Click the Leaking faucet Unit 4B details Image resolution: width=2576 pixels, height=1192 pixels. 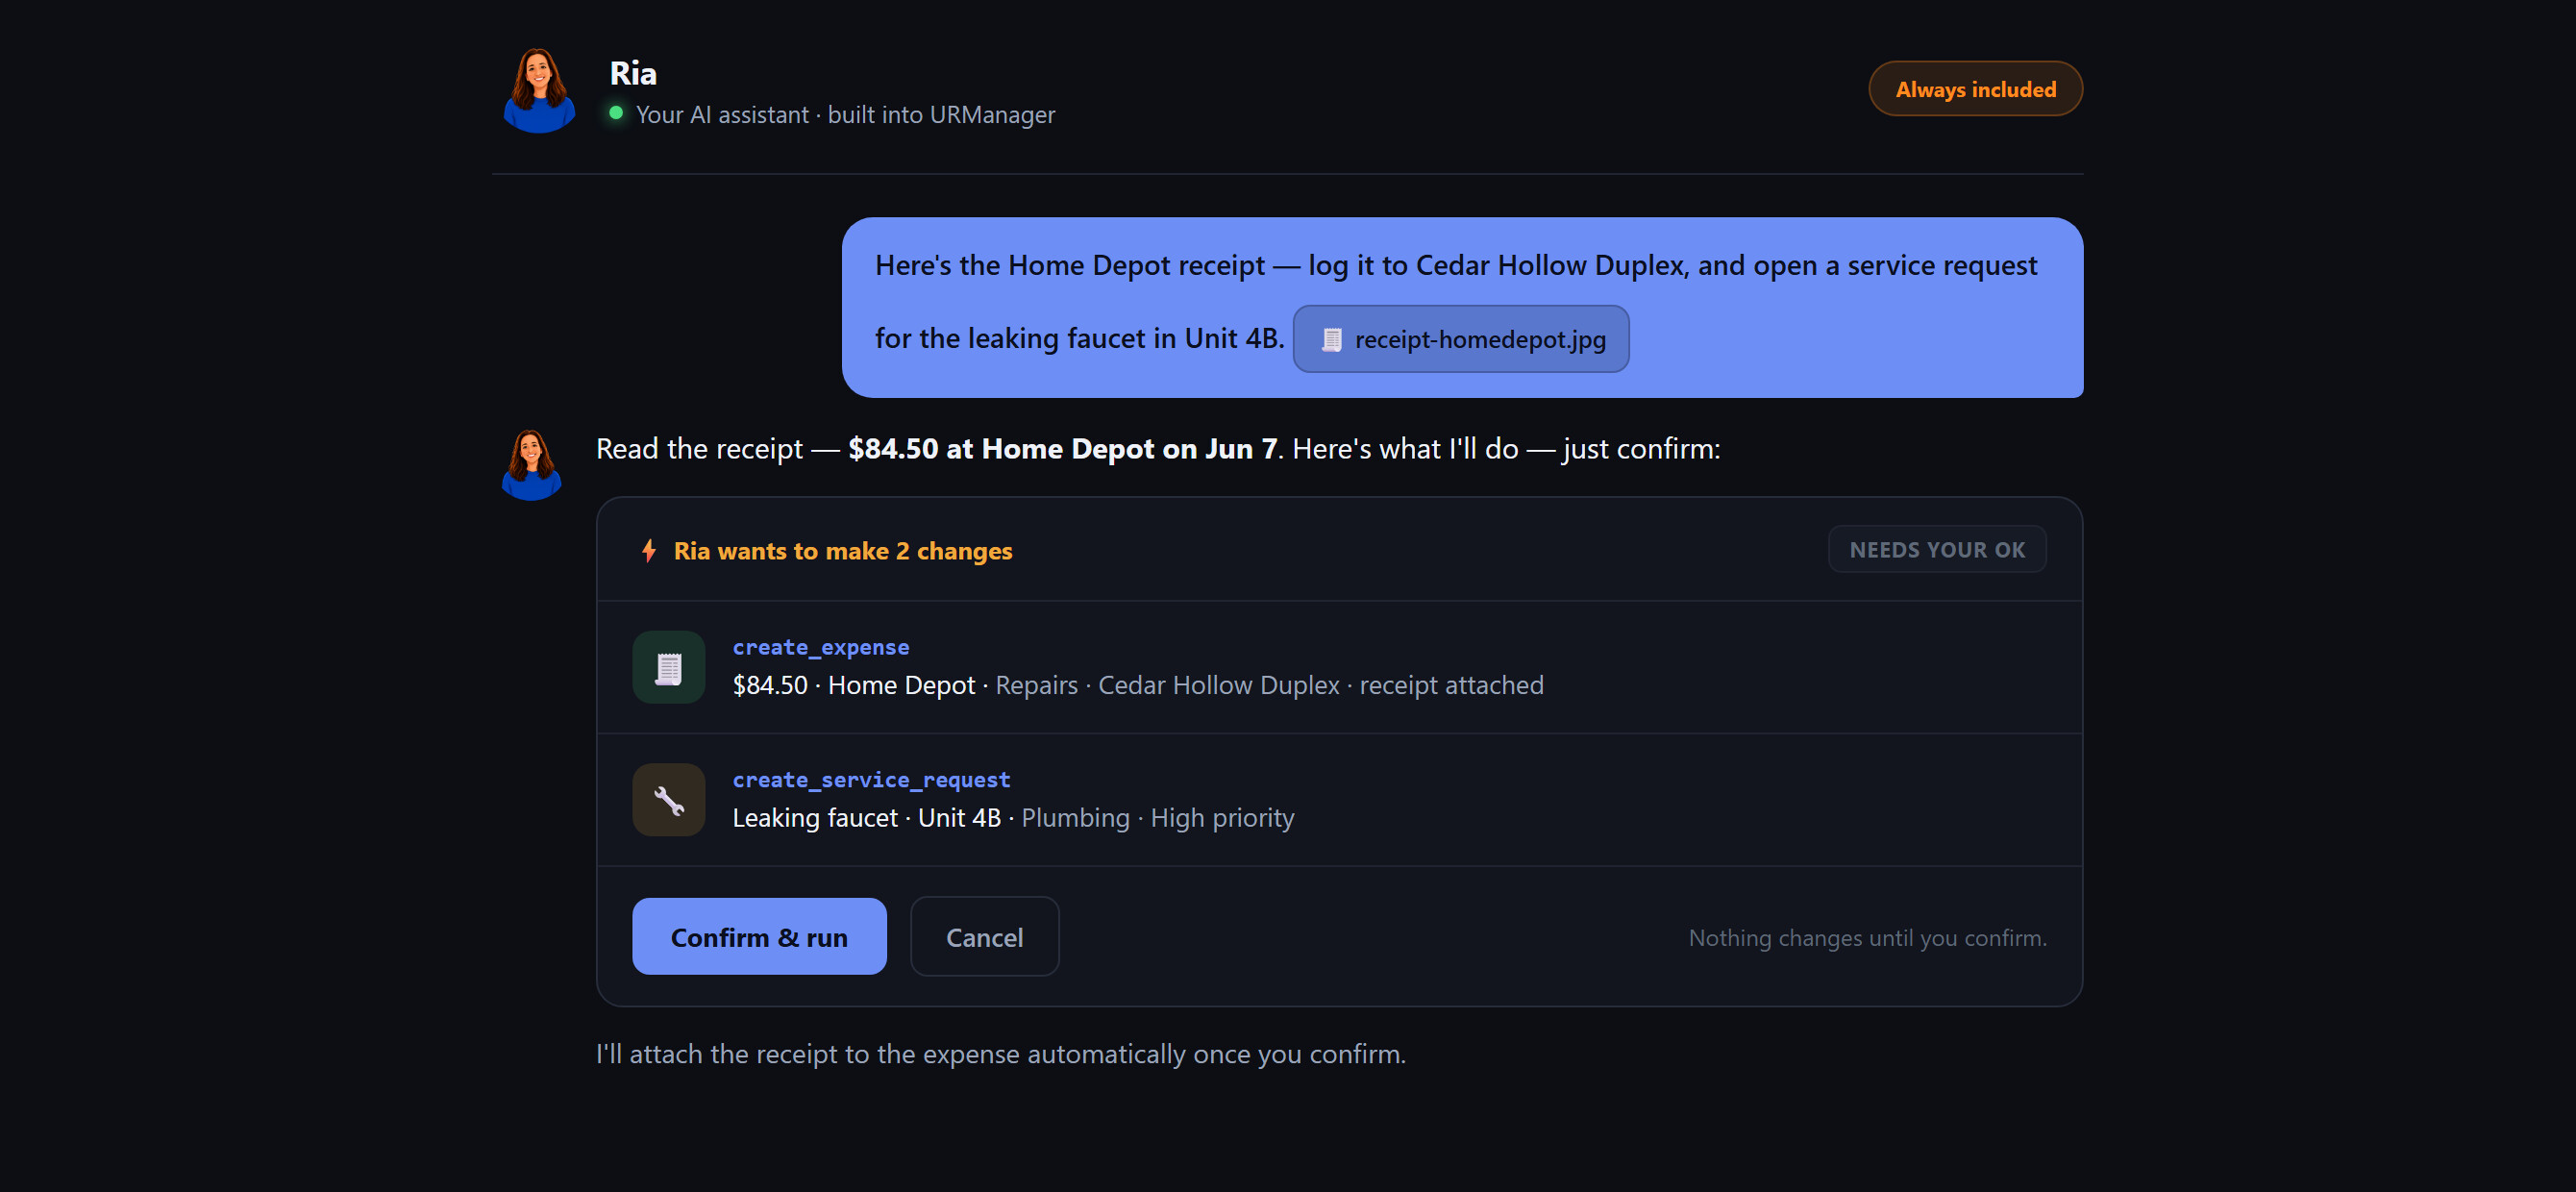coord(1013,818)
